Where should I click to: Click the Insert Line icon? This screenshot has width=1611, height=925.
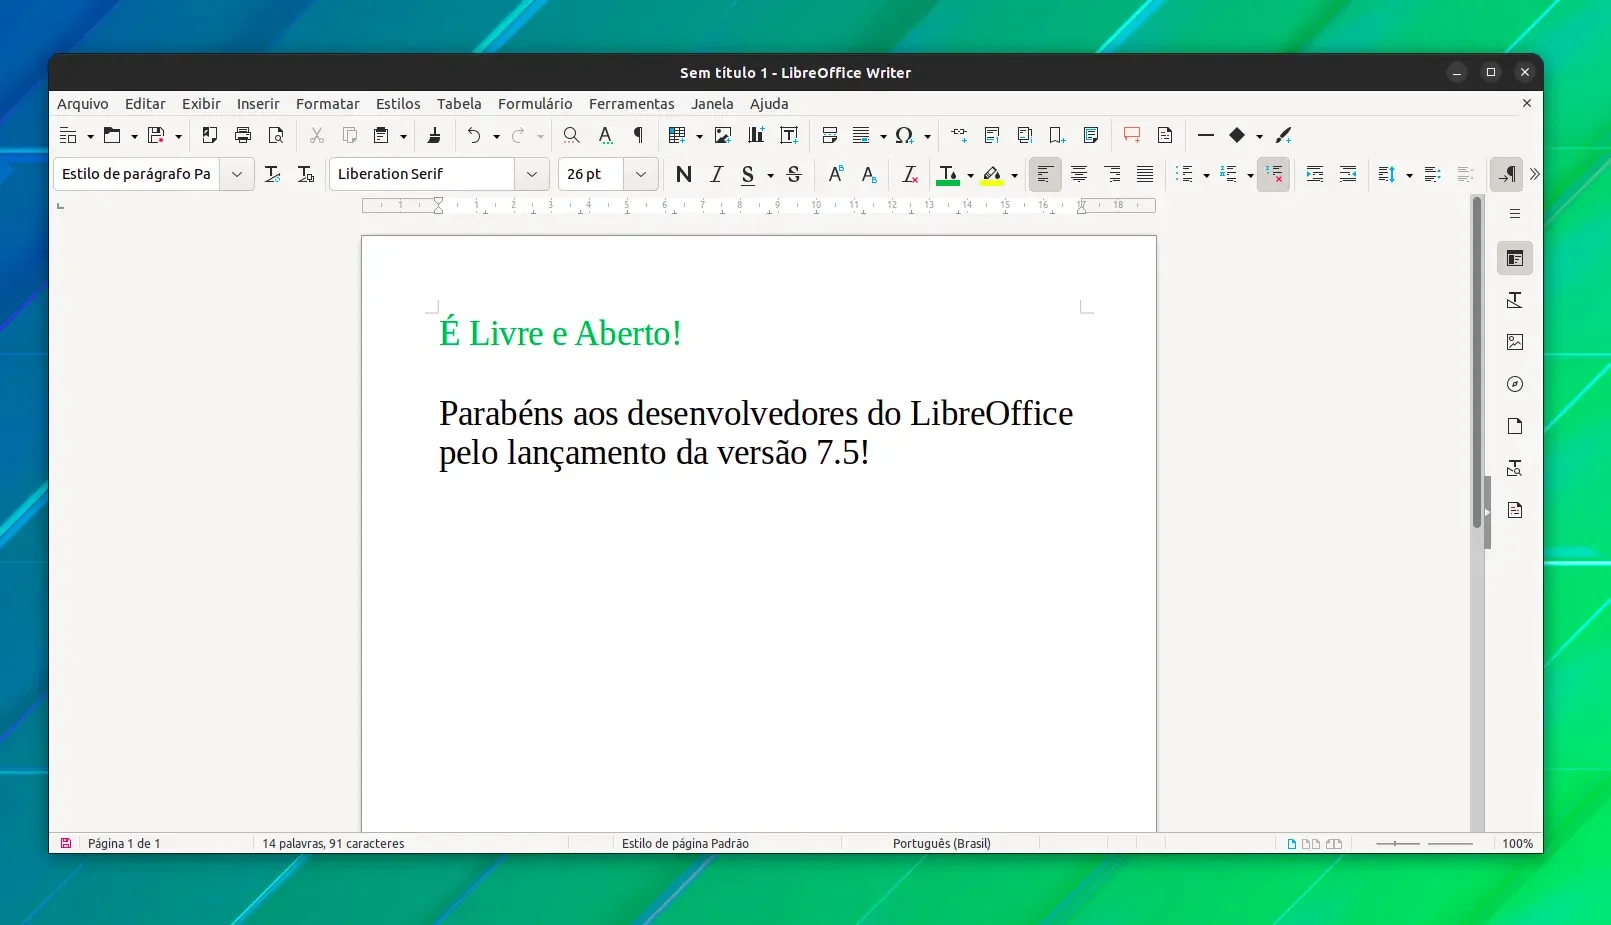click(x=1206, y=135)
